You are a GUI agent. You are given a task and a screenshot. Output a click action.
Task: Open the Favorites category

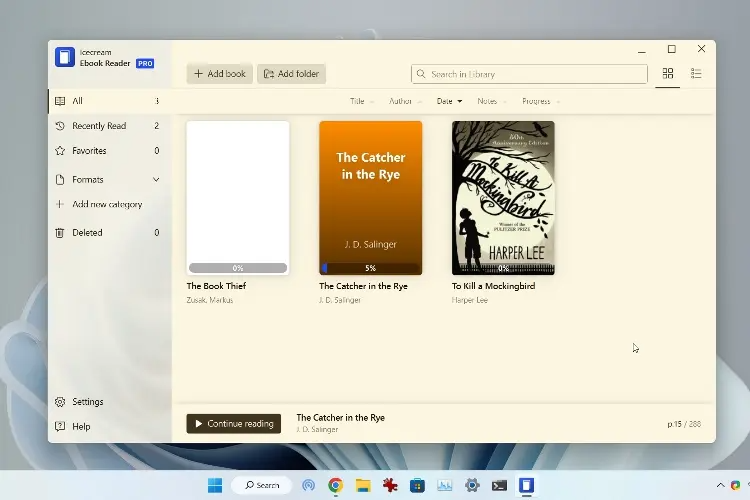point(109,151)
